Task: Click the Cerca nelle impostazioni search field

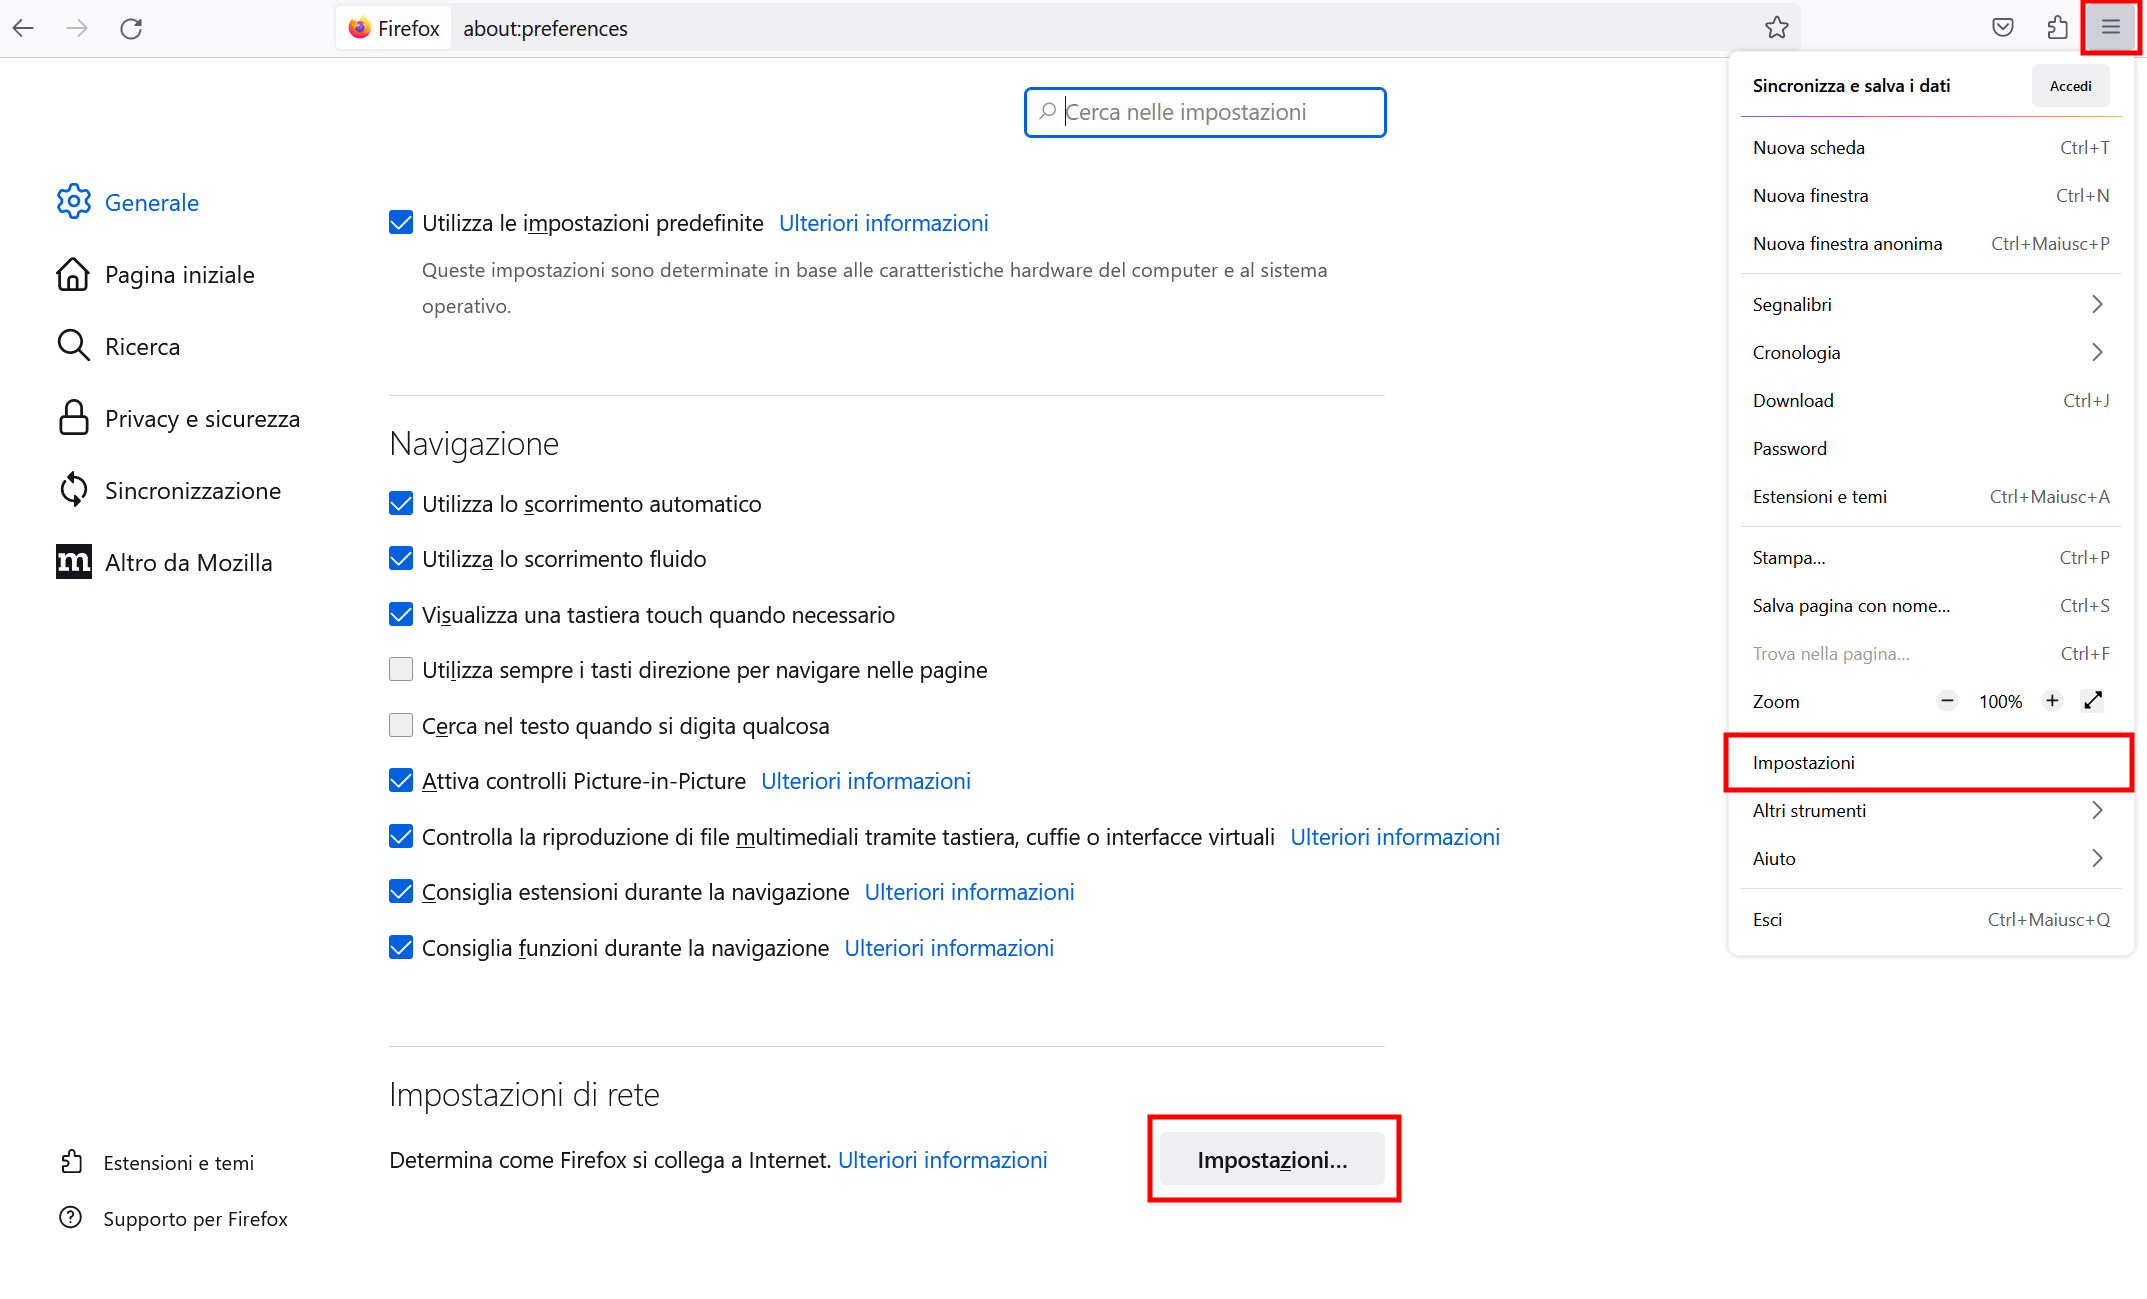Action: tap(1205, 112)
